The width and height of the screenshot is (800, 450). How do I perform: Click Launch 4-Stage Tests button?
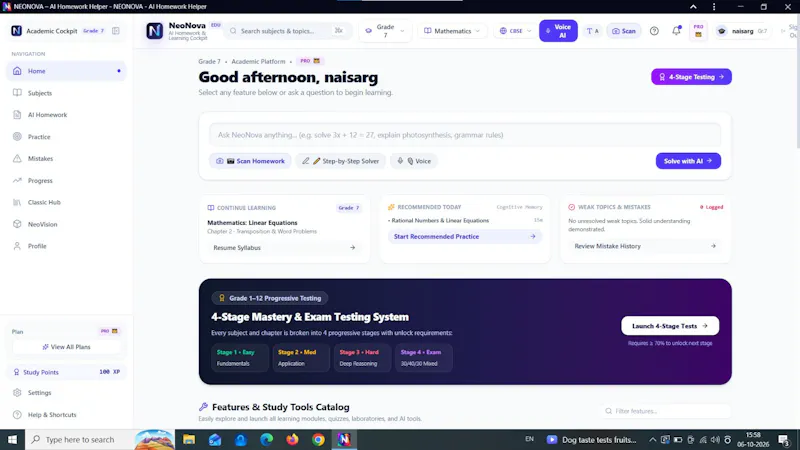(670, 326)
